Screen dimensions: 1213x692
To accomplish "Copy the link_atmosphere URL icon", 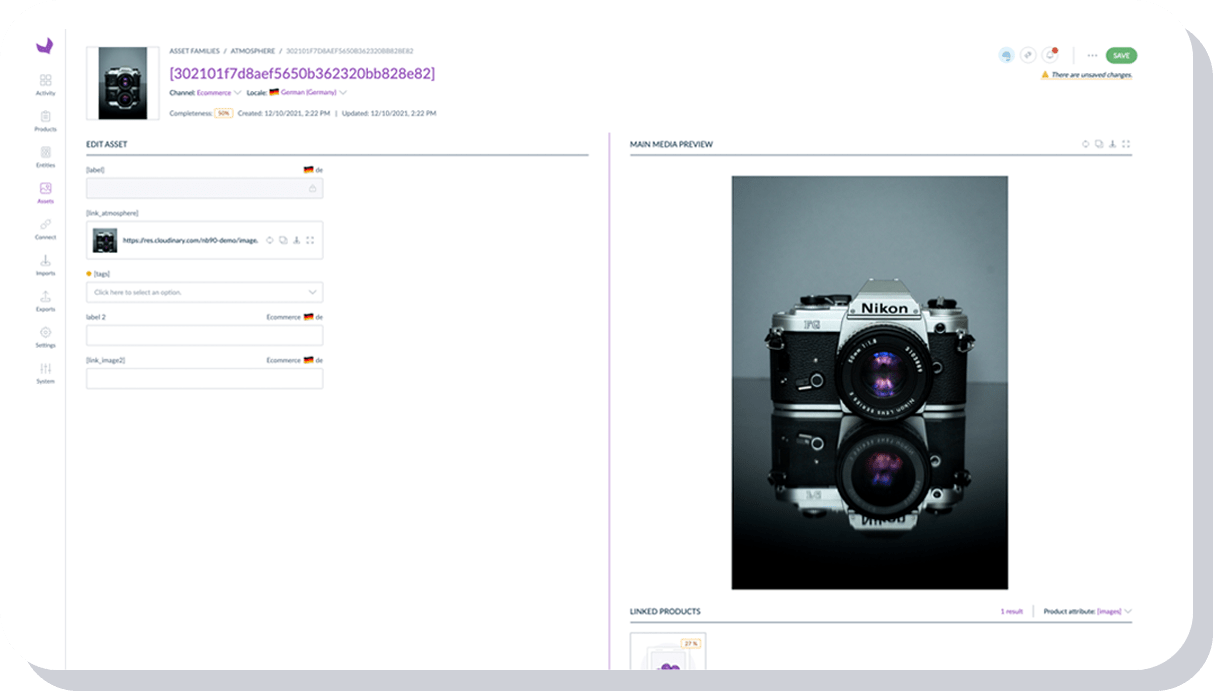I will tap(283, 240).
